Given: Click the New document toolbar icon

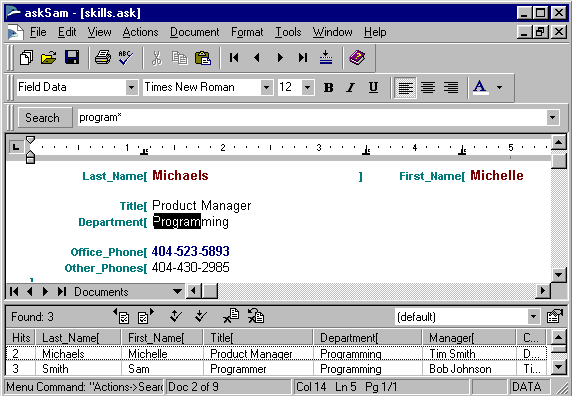Looking at the screenshot, I should 26,58.
